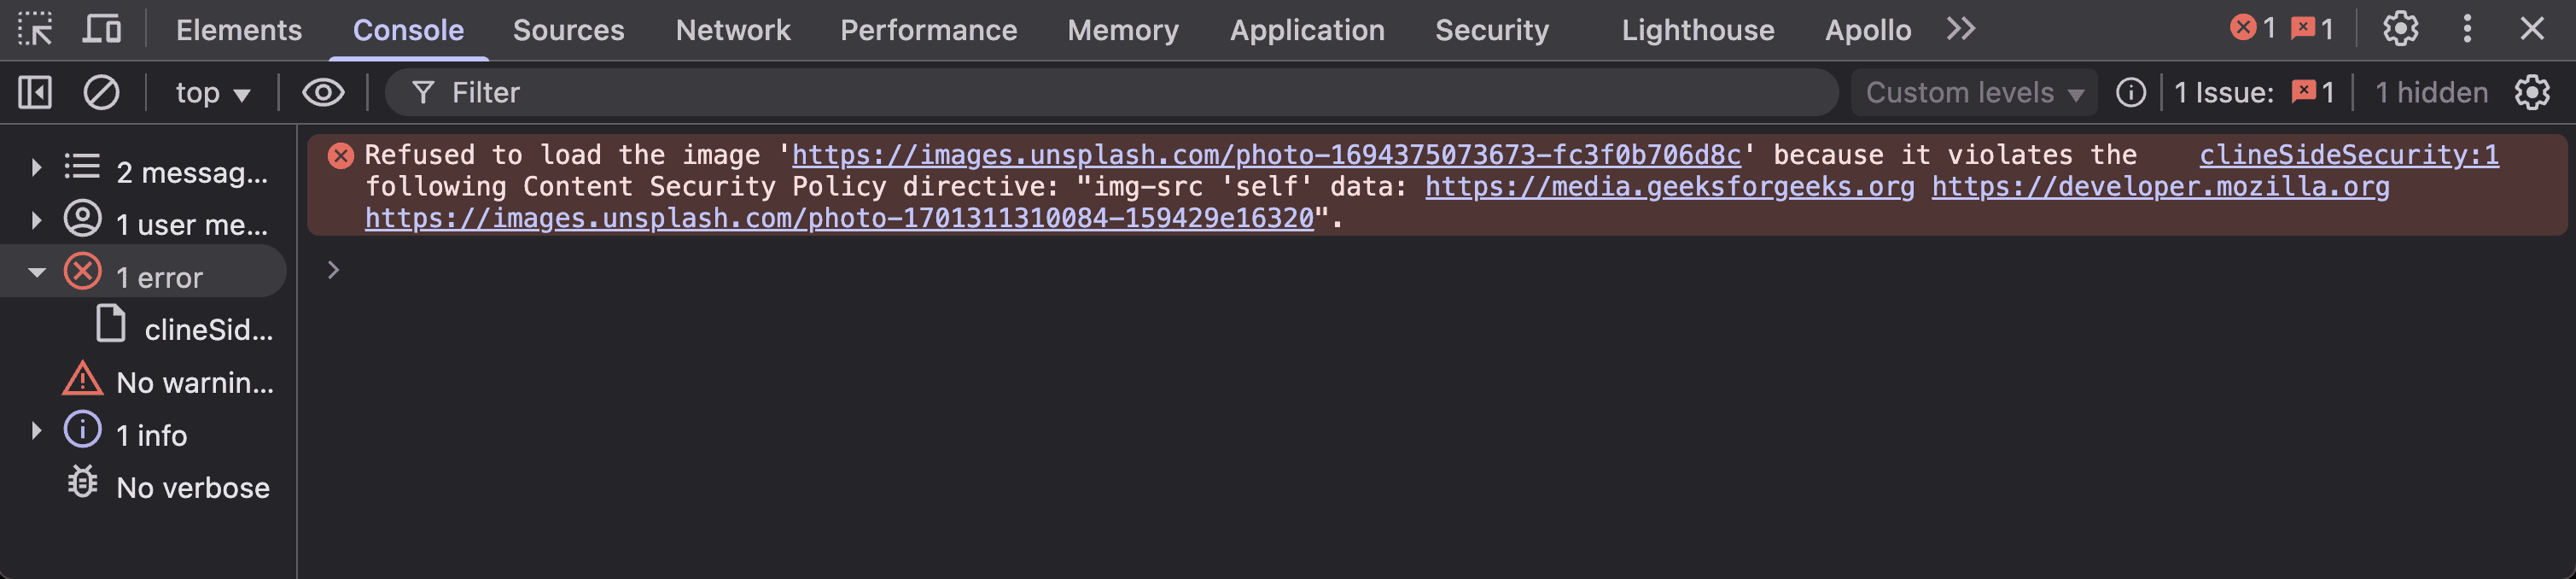Clear console with the ban icon
2576x579 pixels.
[101, 93]
